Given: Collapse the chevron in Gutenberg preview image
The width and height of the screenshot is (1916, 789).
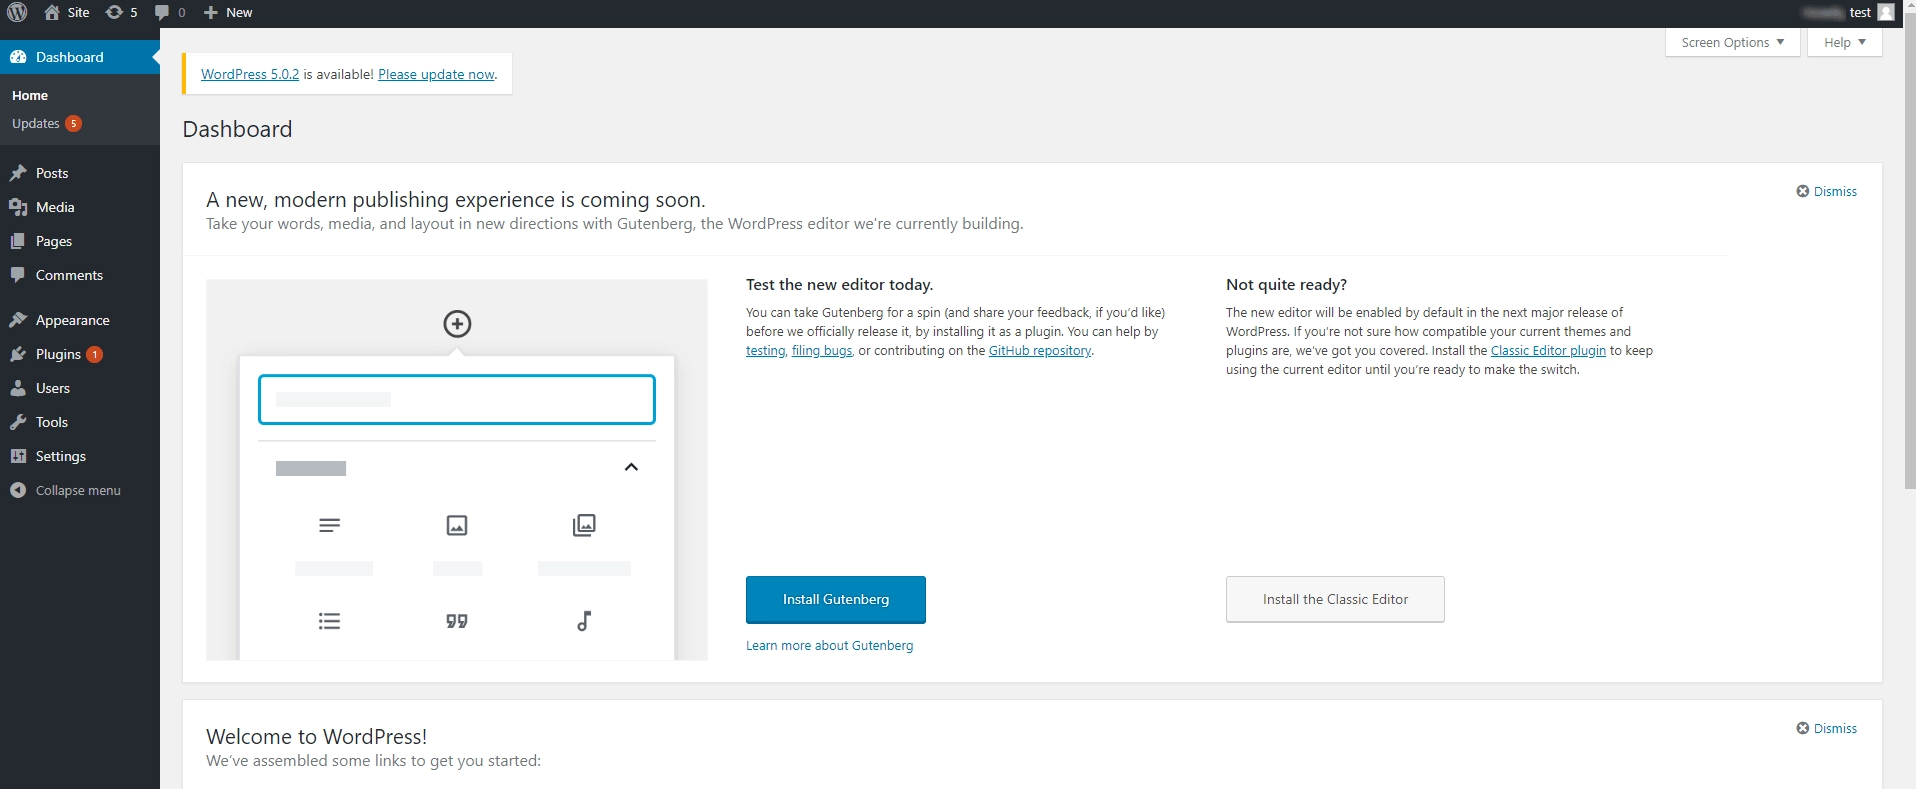Looking at the screenshot, I should [x=631, y=467].
